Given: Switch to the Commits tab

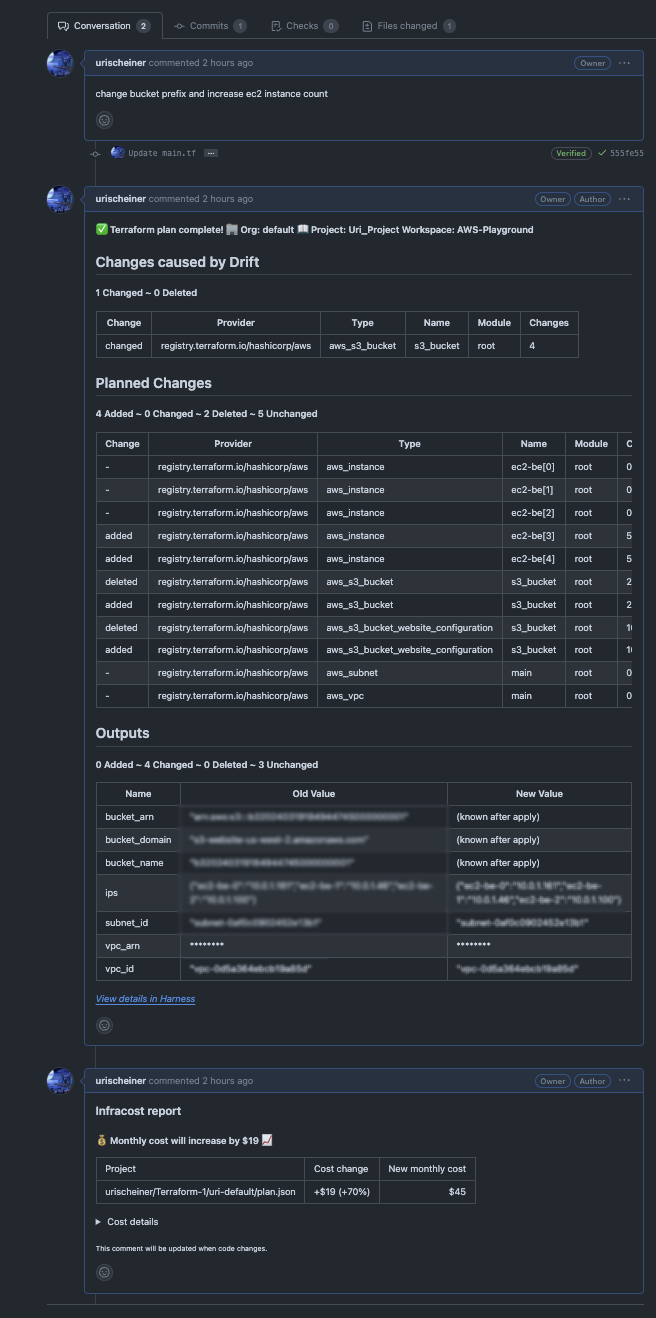Looking at the screenshot, I should click(x=210, y=25).
